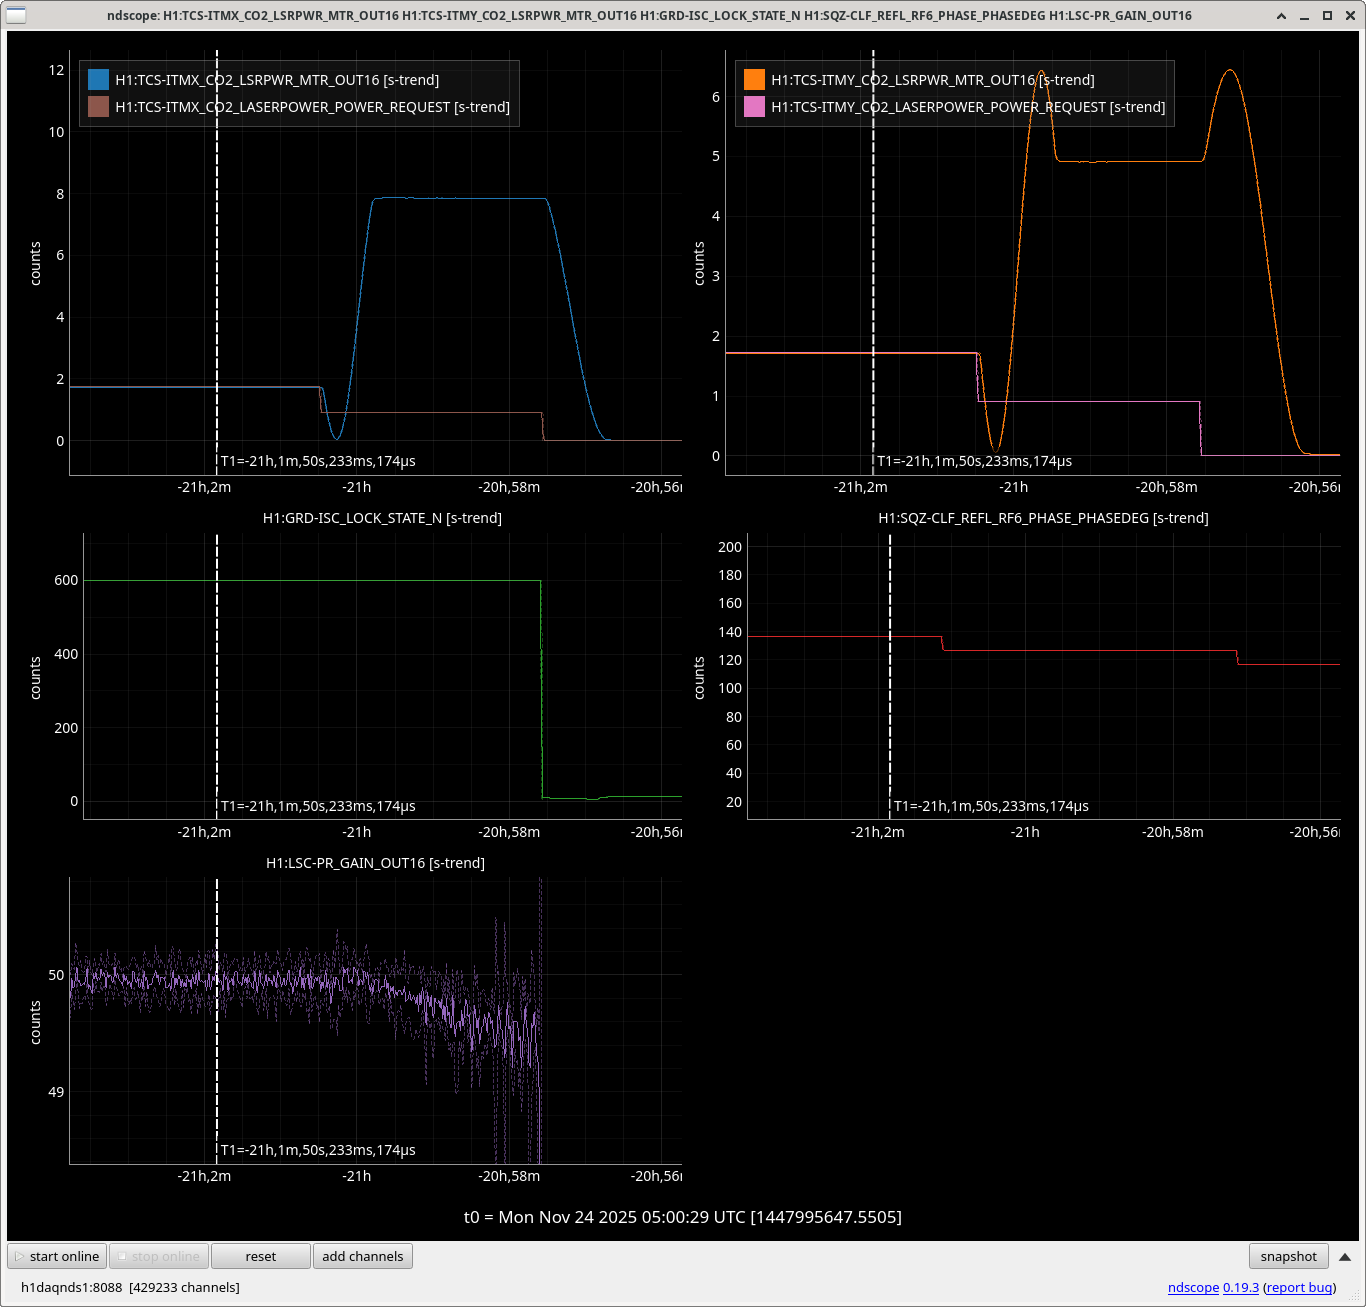Click the 0.19.3 version link

[1241, 1287]
